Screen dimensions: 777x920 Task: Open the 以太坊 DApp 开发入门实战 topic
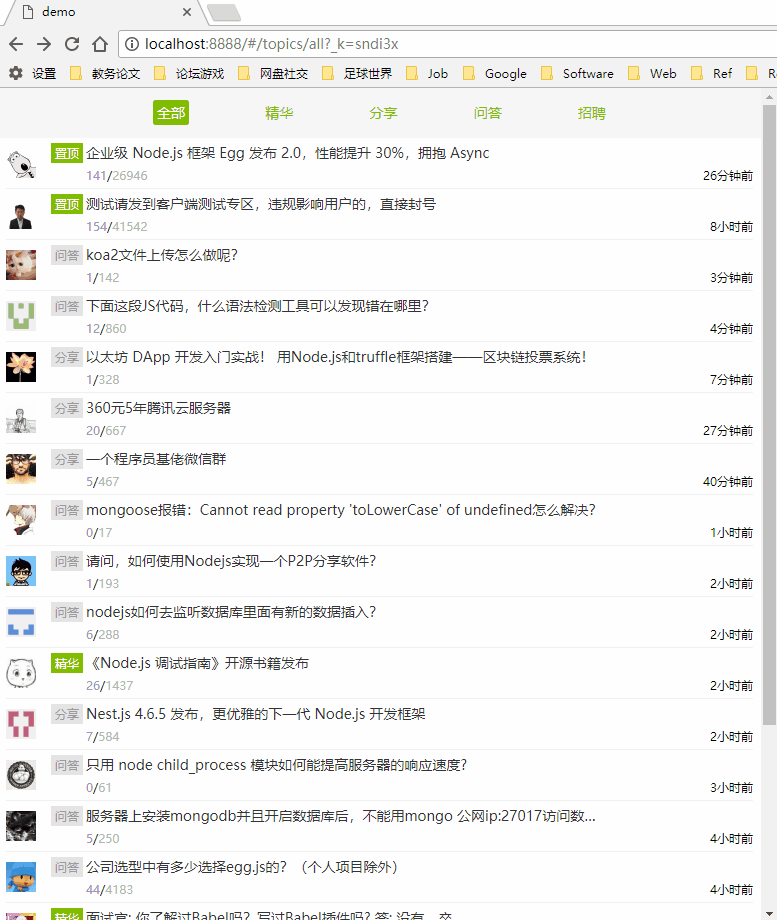336,357
